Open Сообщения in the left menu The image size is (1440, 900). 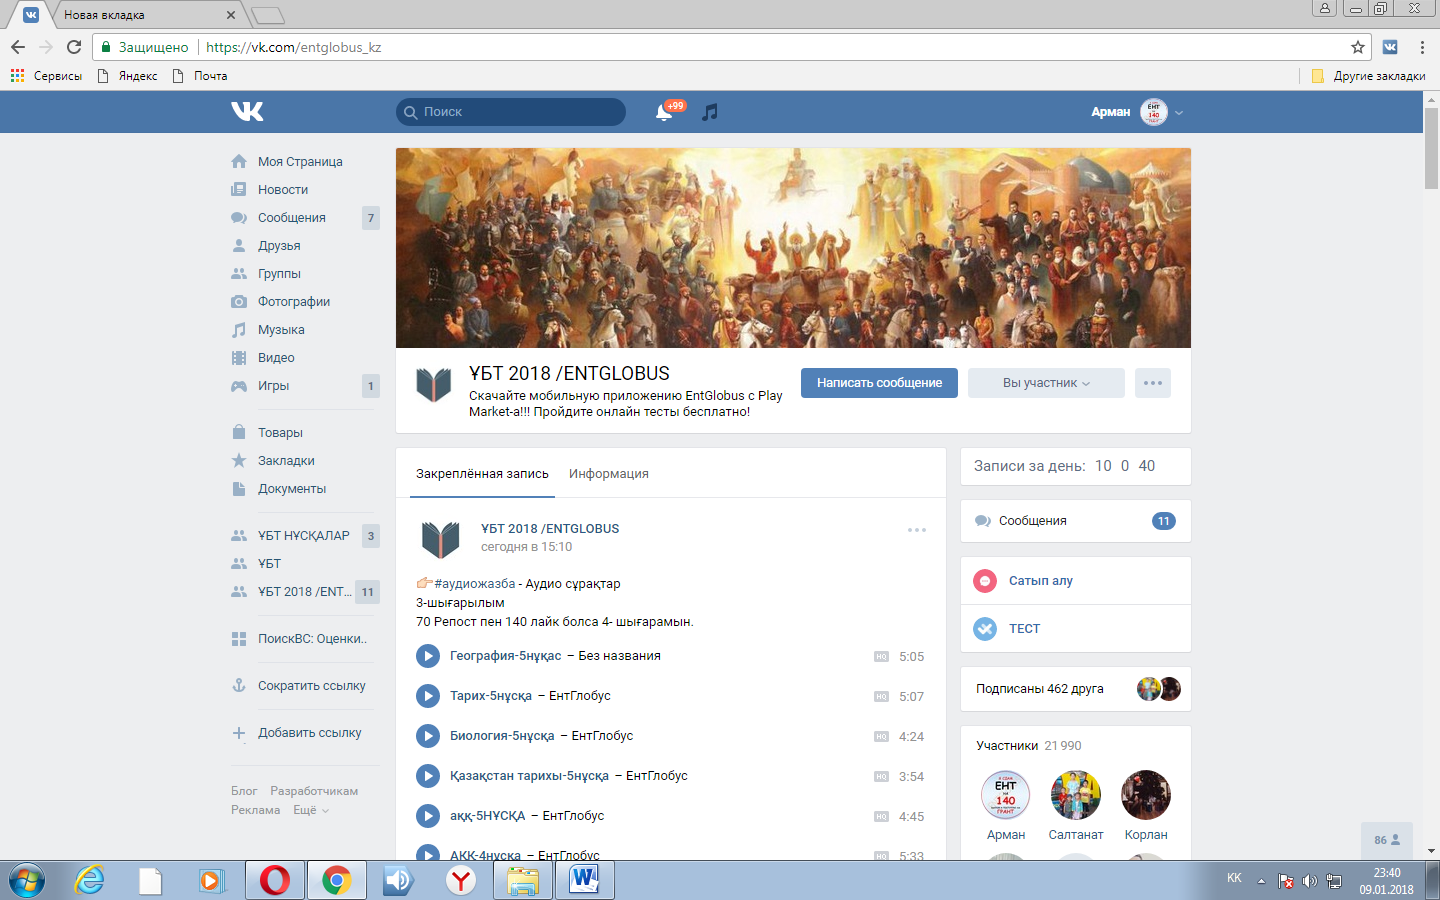point(292,218)
